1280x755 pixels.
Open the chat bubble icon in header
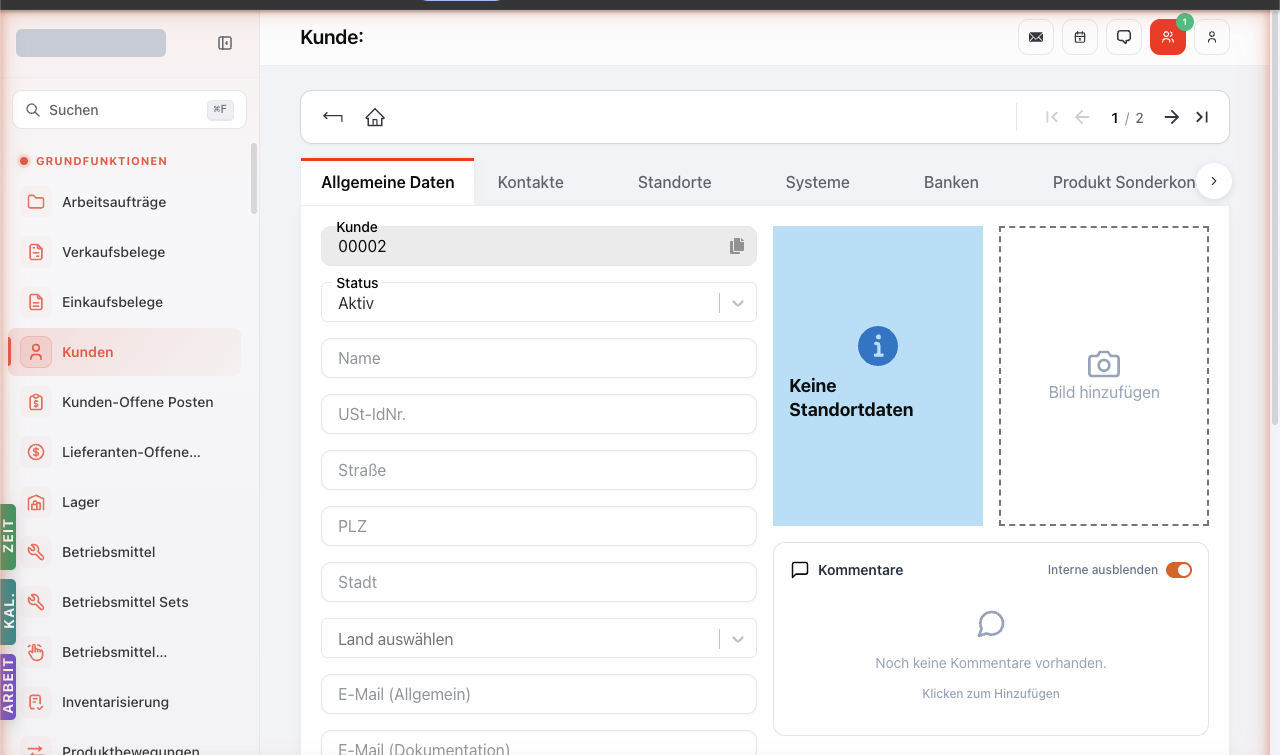point(1124,37)
